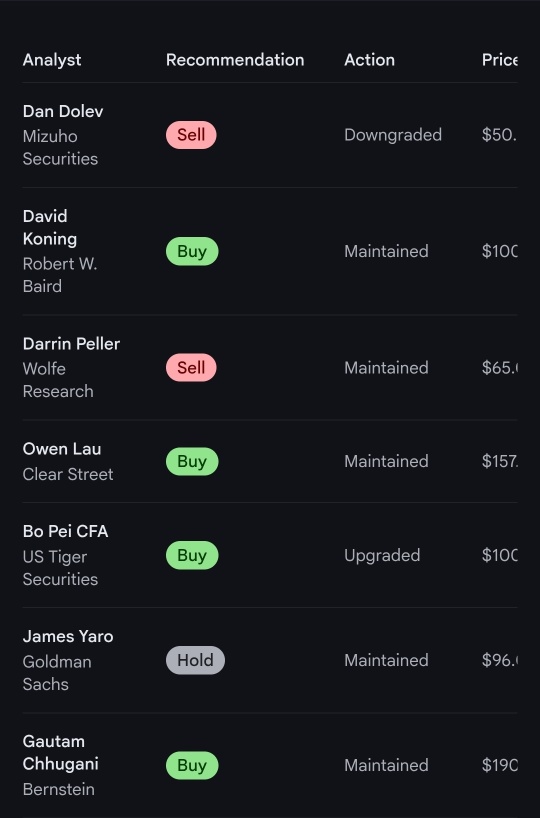Click the Goldman Sachs firm text
This screenshot has width=540, height=818.
57,673
